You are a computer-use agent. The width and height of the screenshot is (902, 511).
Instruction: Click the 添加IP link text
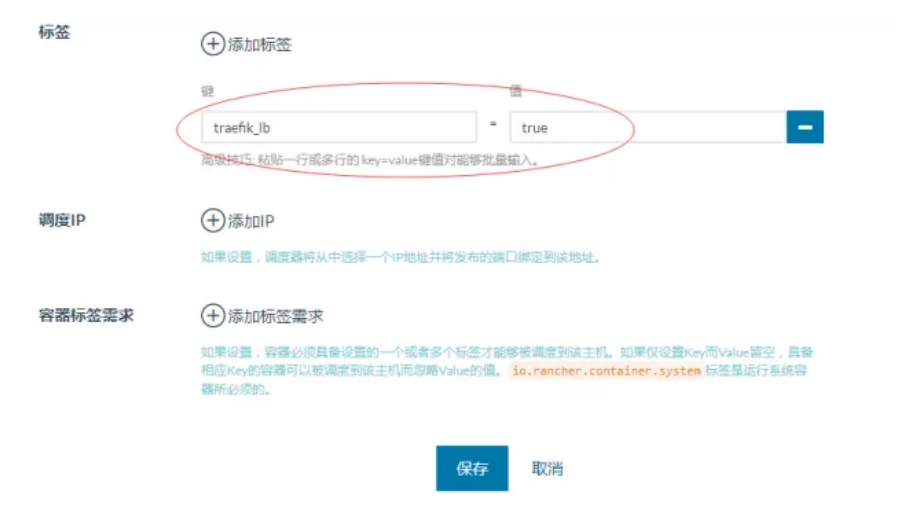click(251, 221)
